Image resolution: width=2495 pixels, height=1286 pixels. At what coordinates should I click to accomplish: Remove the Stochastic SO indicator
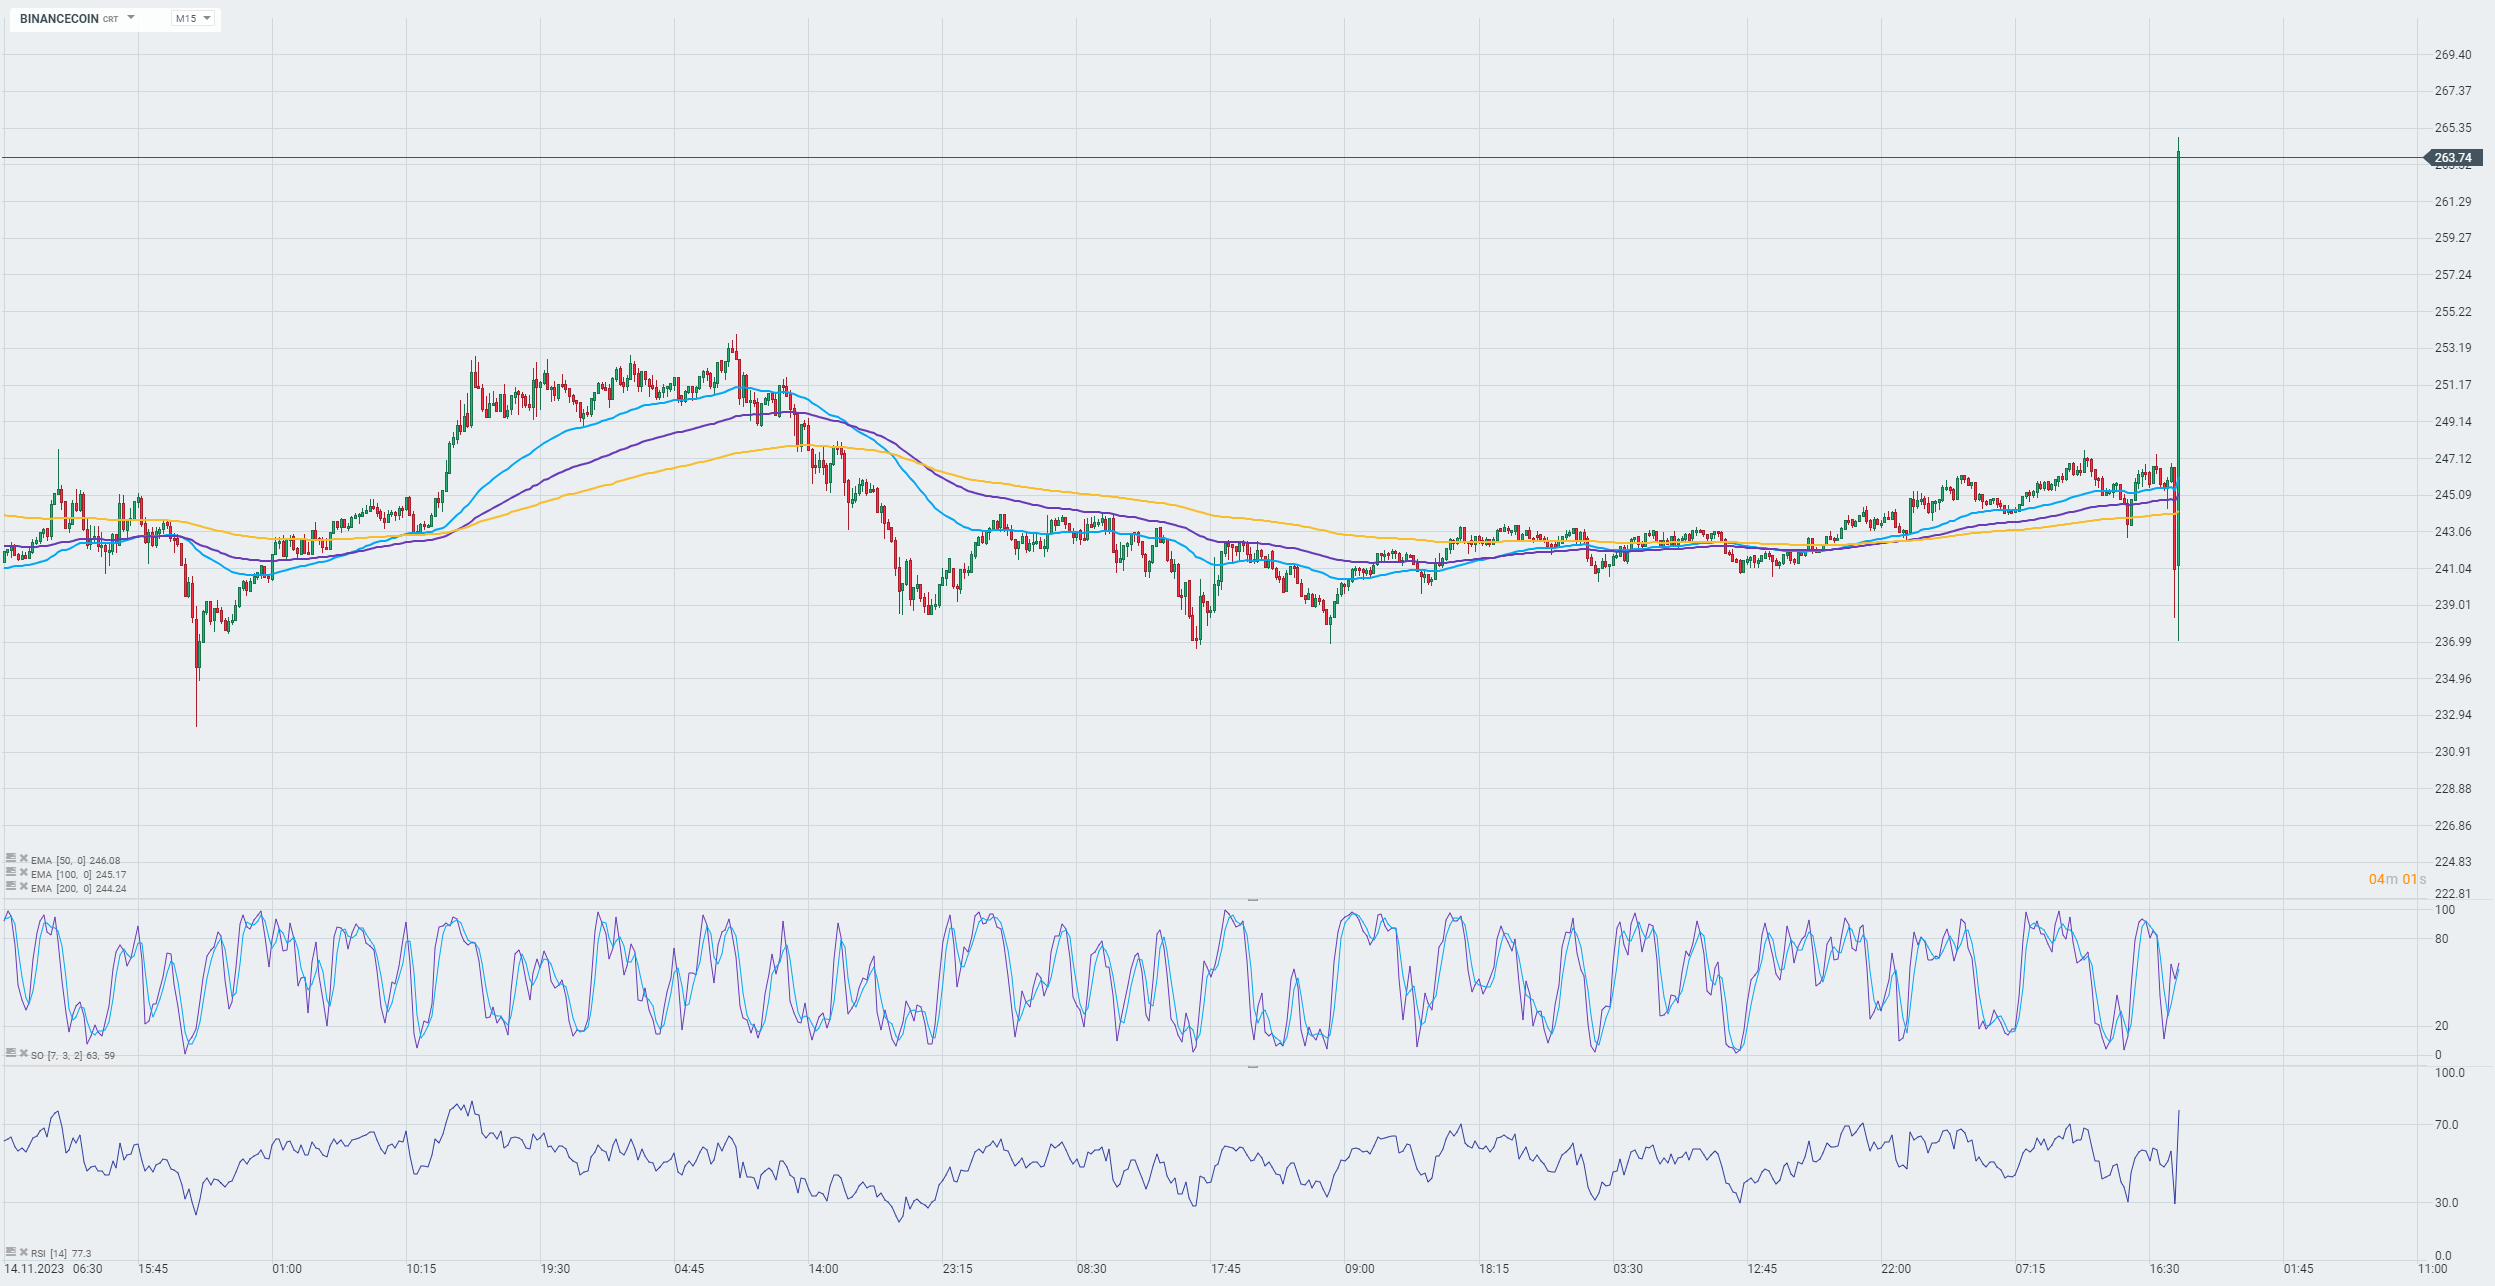pos(23,1053)
